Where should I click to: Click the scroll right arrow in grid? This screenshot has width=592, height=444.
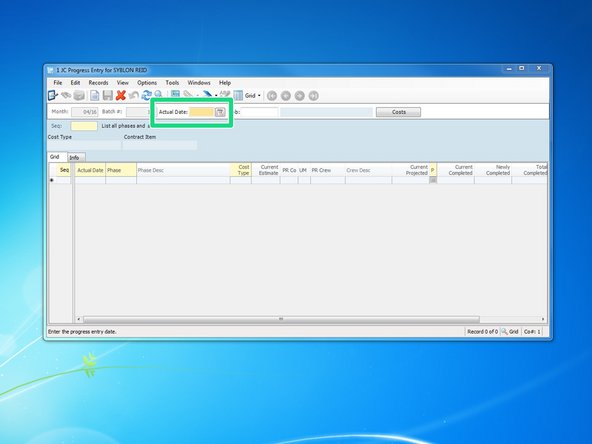pyautogui.click(x=543, y=319)
